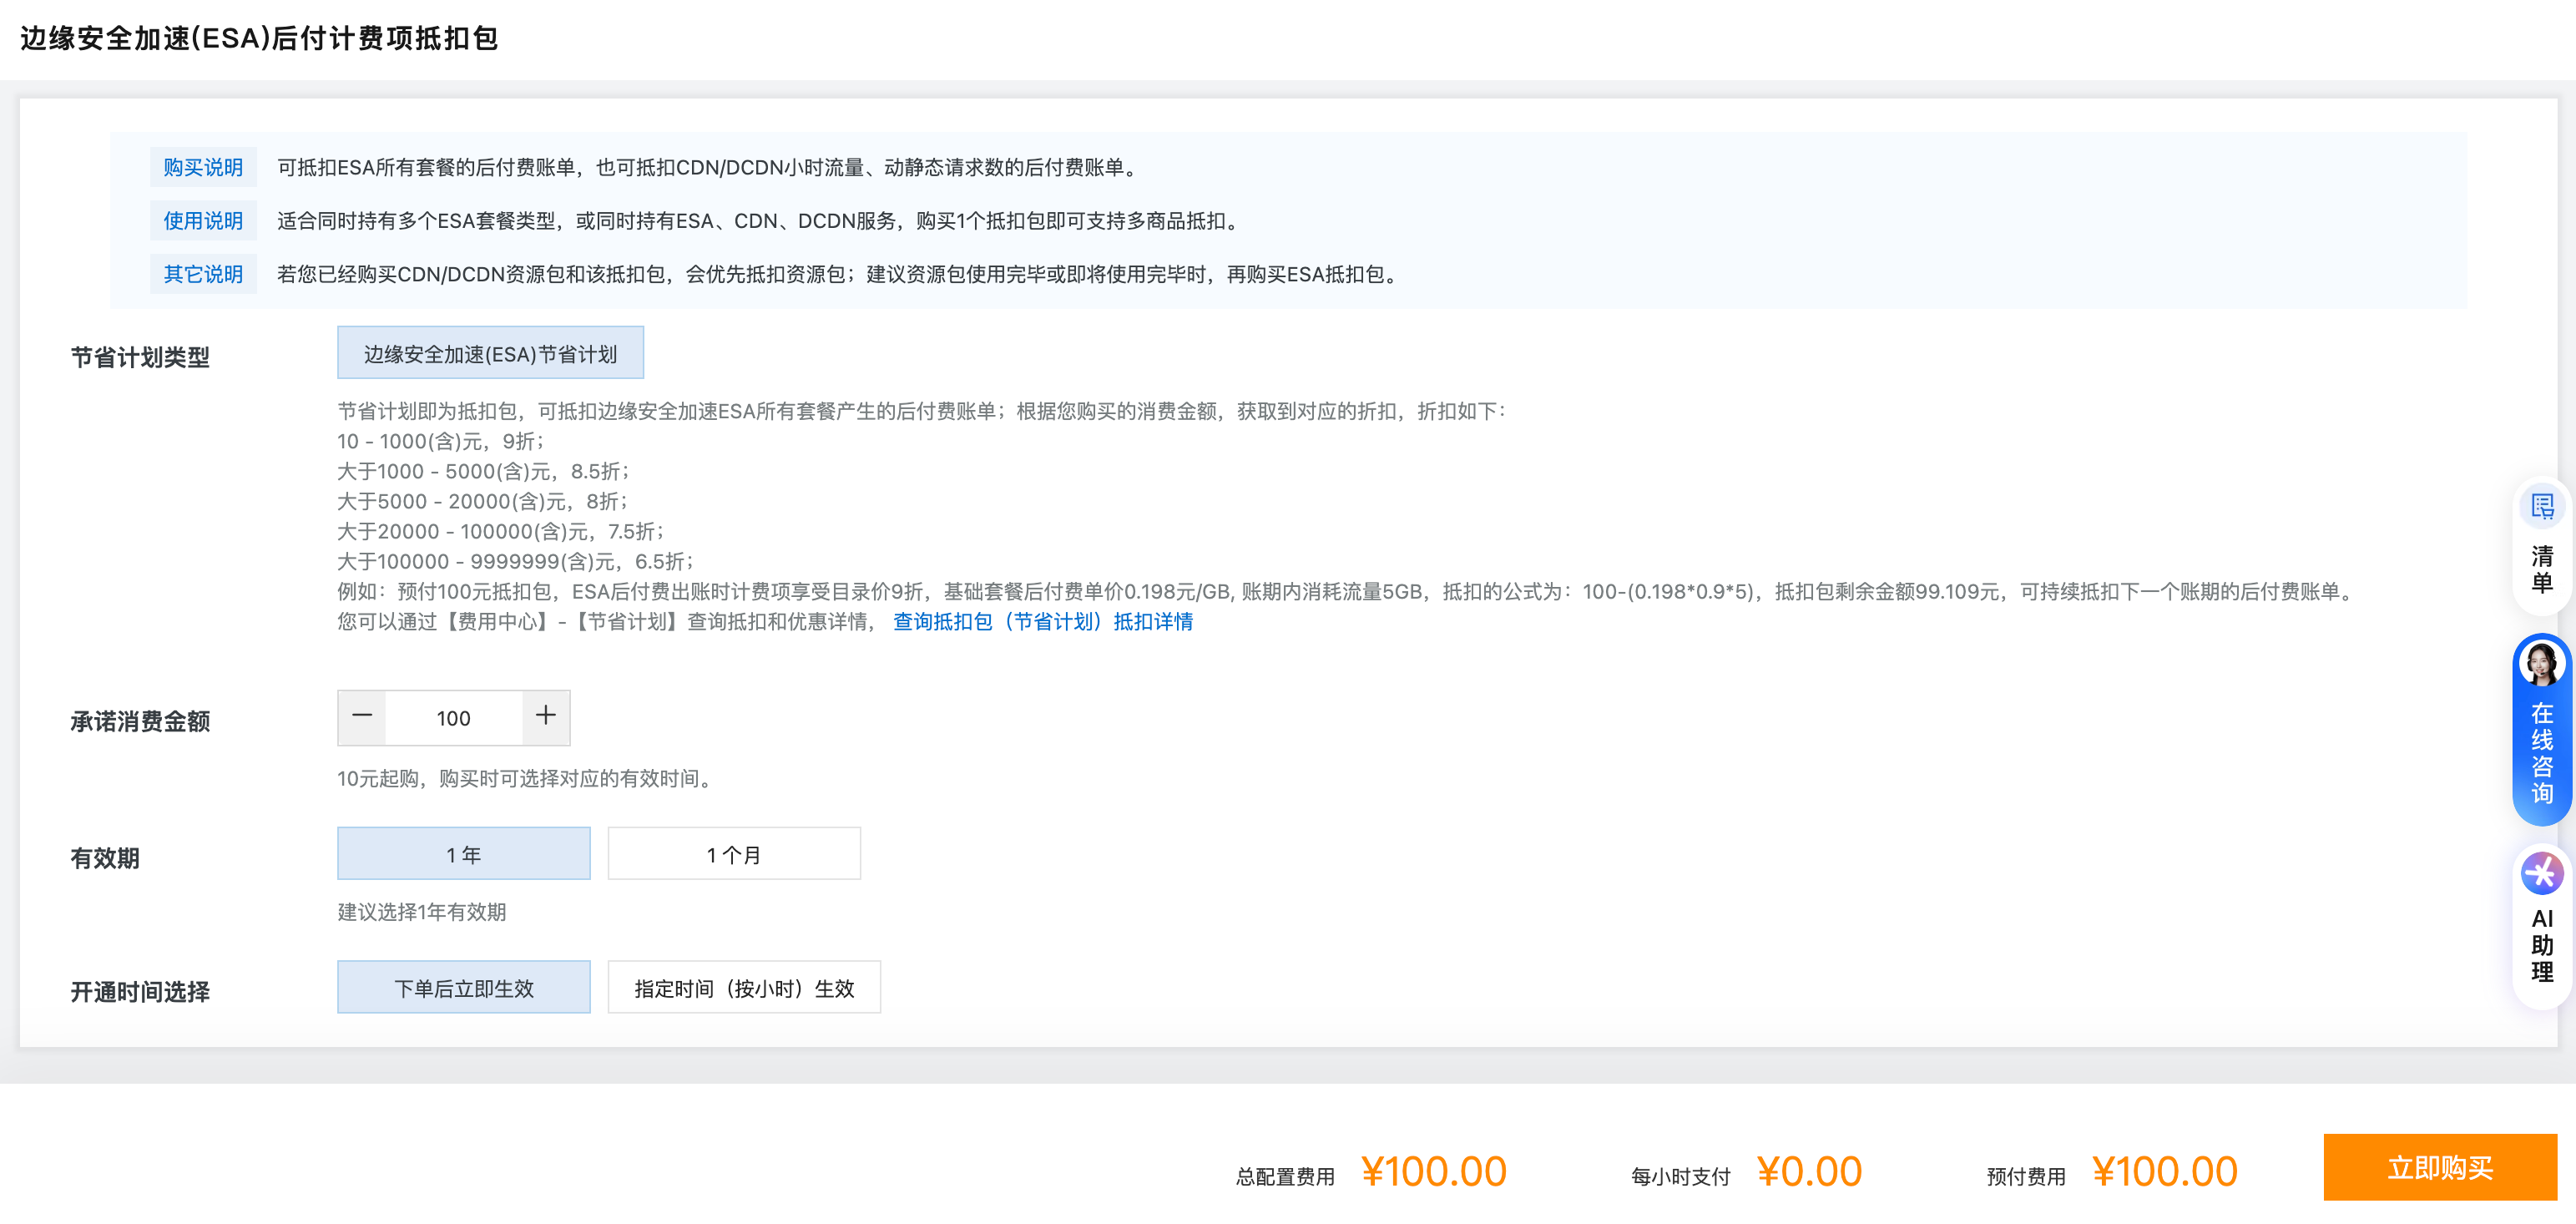Select 边缘安全加速(ESA)节省计划 plan type
This screenshot has width=2576, height=1224.
(x=490, y=353)
